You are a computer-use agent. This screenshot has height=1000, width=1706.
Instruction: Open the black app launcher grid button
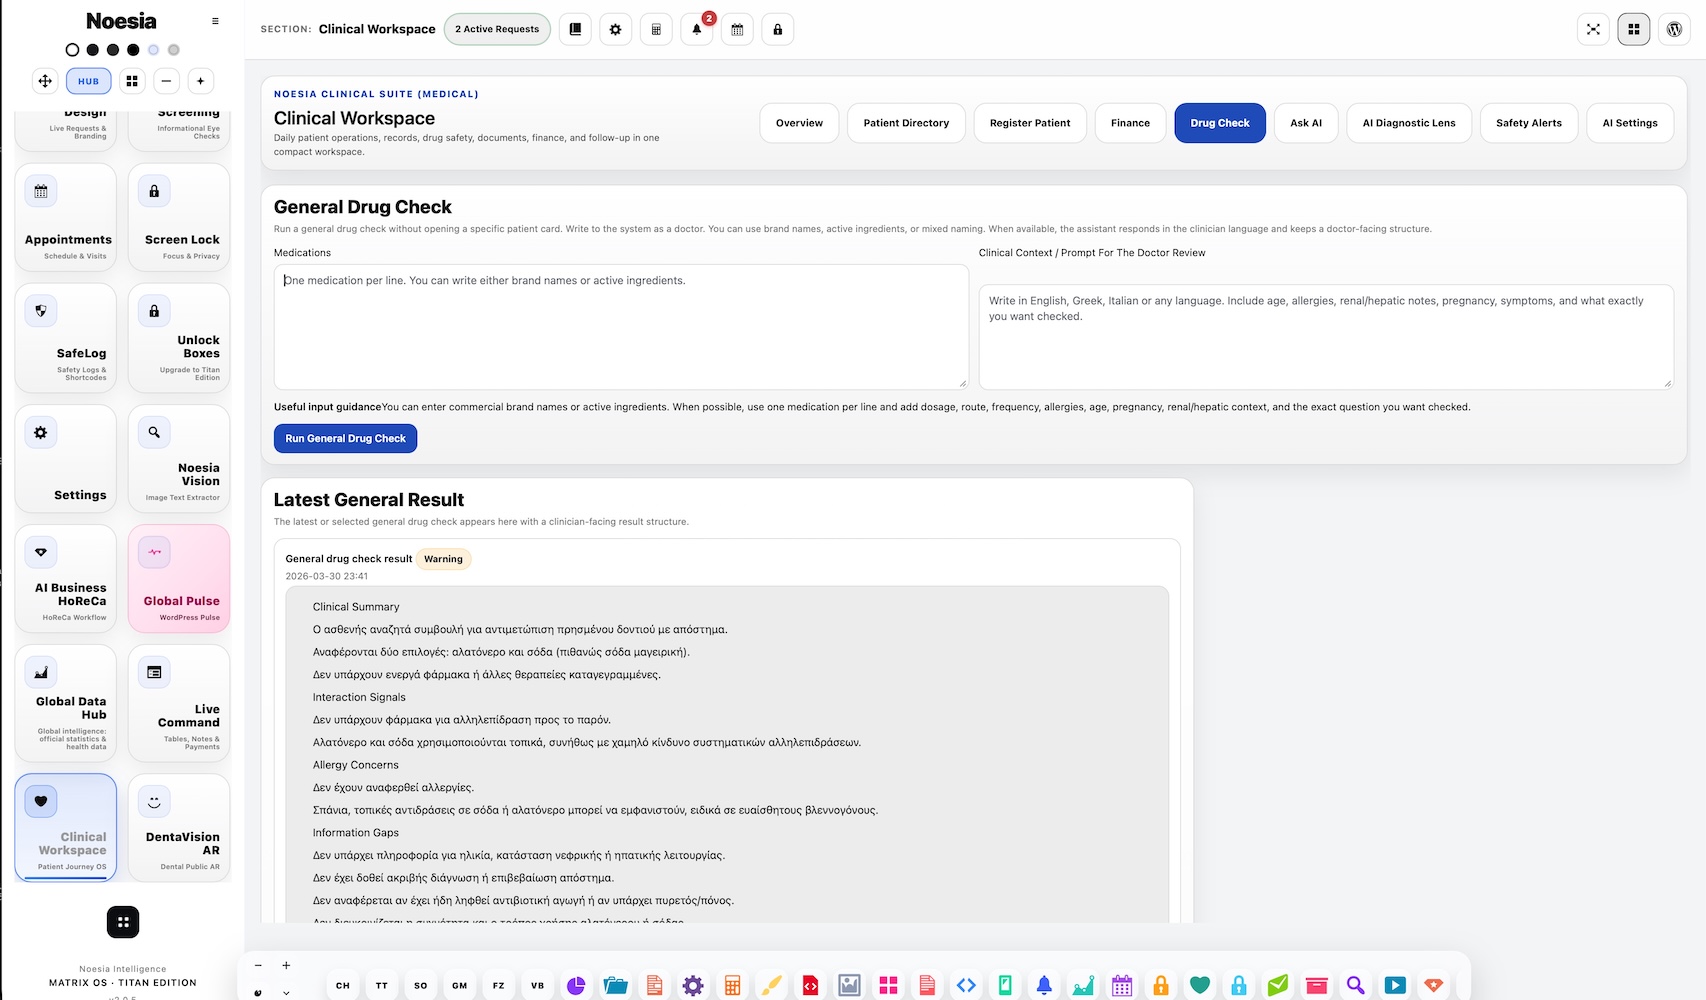click(123, 922)
